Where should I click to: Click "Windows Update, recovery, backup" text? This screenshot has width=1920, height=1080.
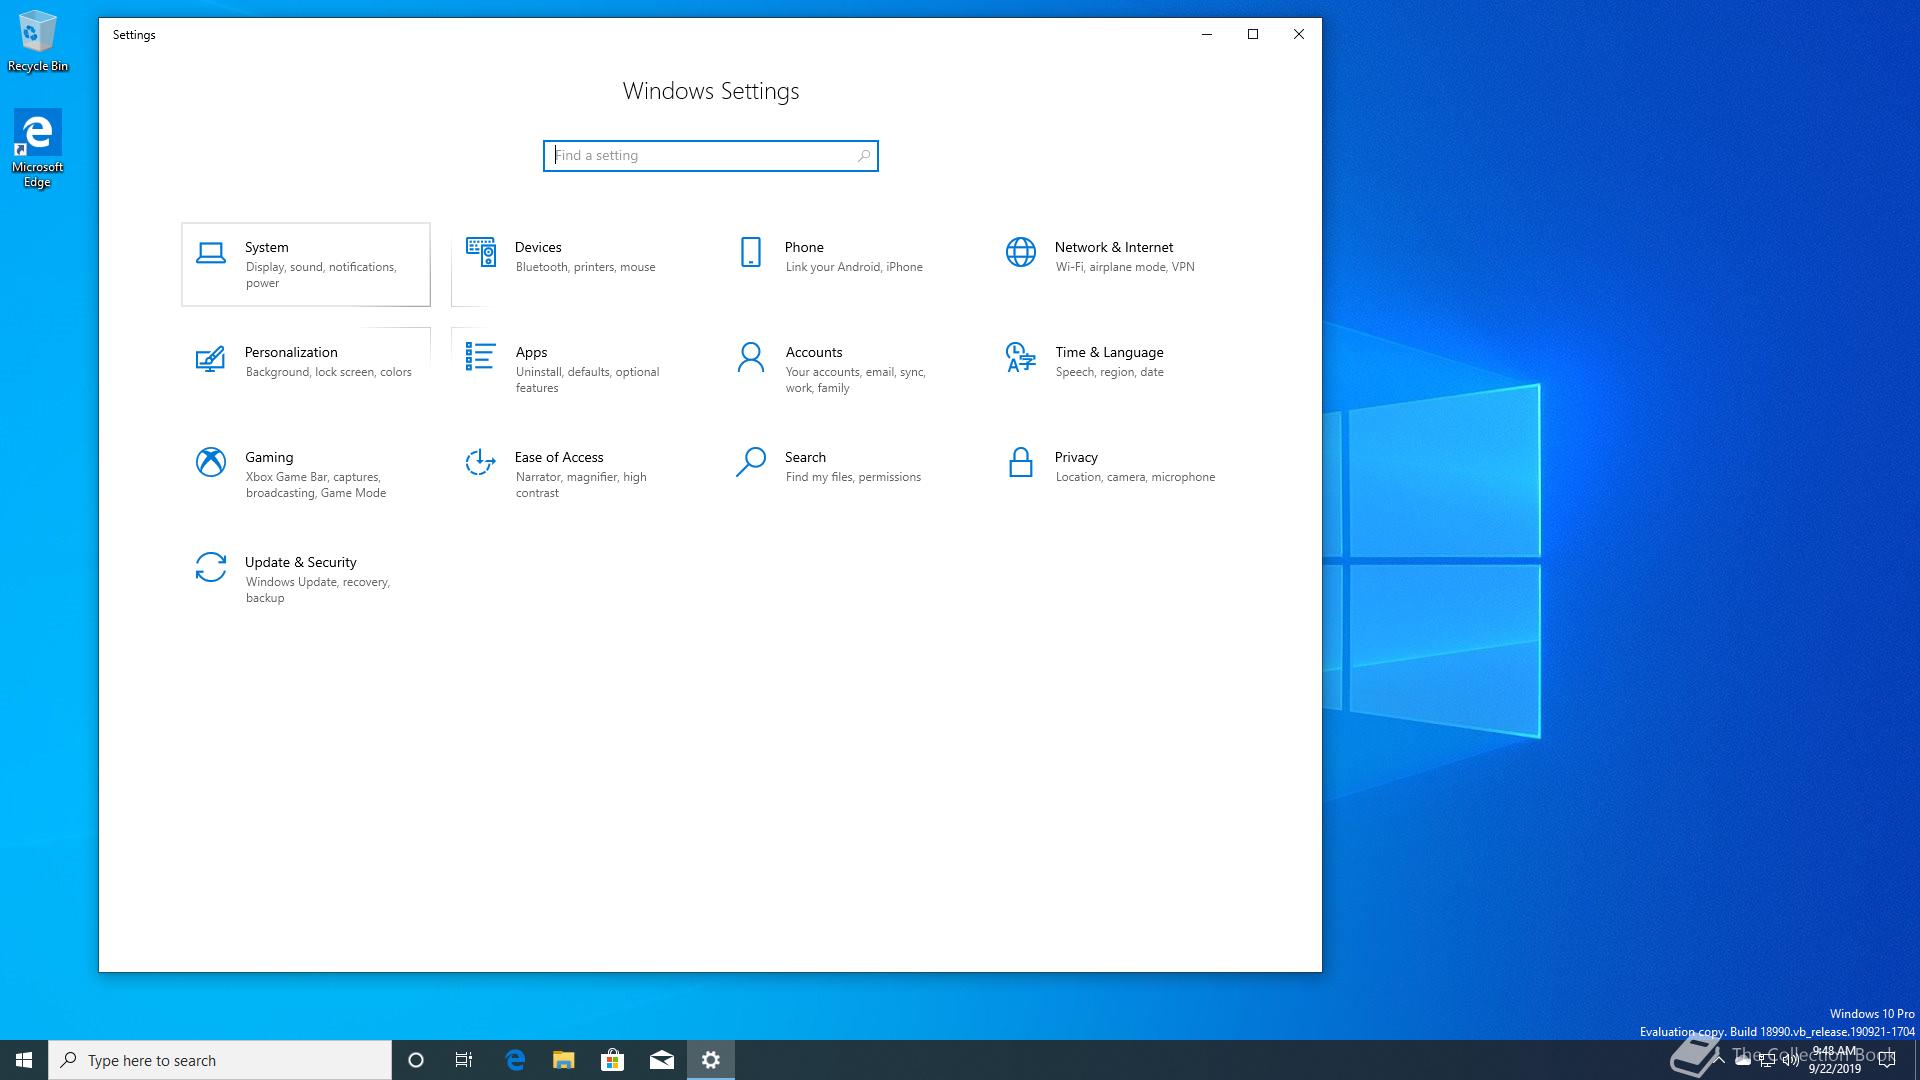(318, 590)
